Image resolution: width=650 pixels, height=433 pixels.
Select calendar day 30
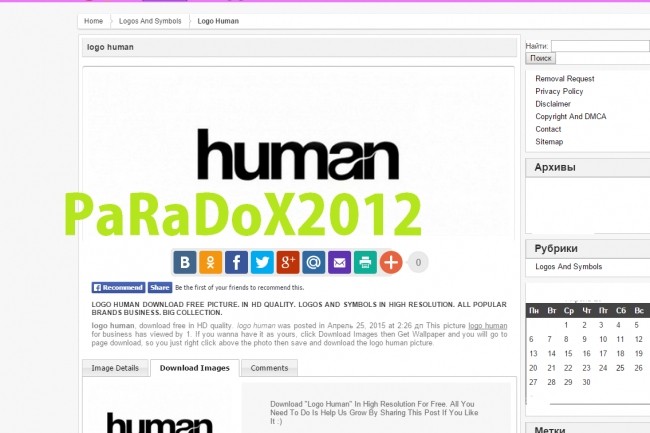coord(586,382)
